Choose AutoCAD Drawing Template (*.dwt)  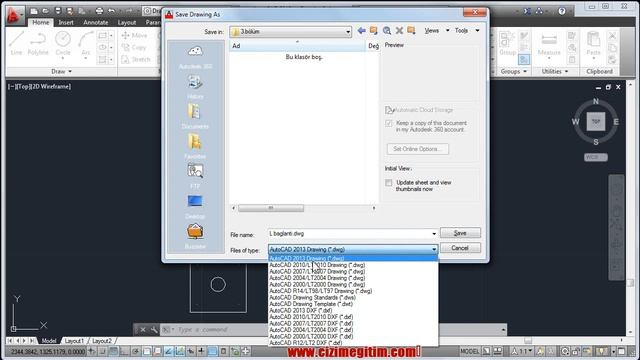click(x=353, y=304)
